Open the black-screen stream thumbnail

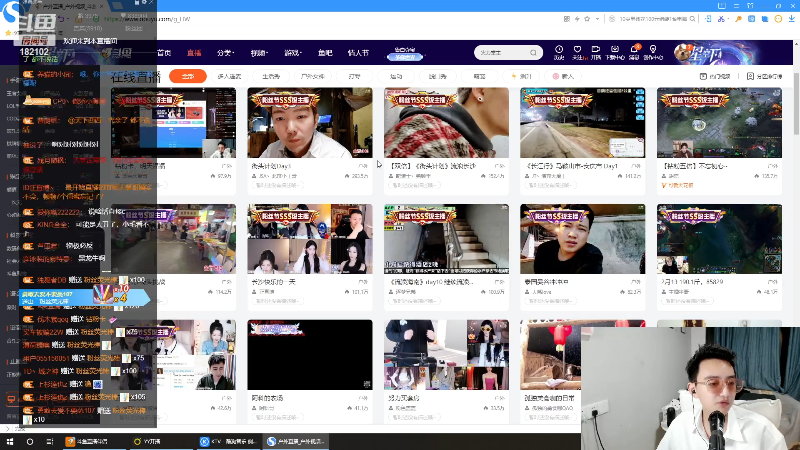click(310, 355)
